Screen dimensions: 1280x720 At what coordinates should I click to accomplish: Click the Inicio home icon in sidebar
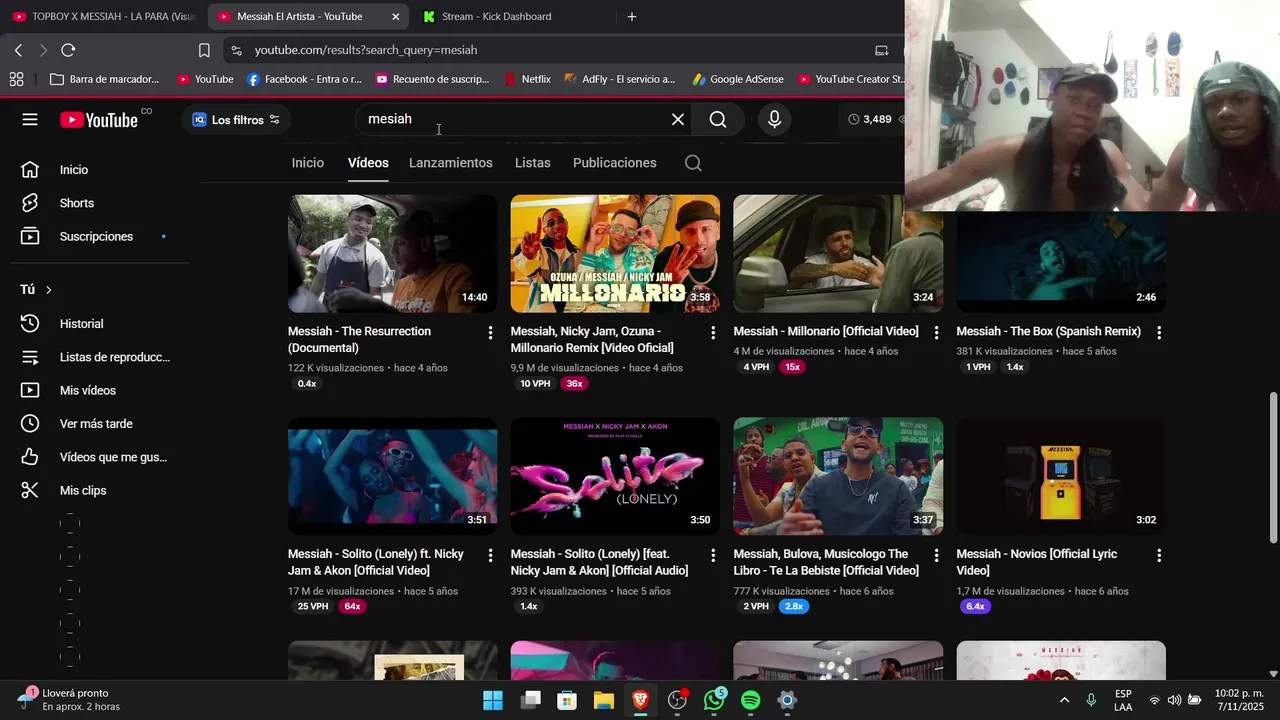click(30, 170)
